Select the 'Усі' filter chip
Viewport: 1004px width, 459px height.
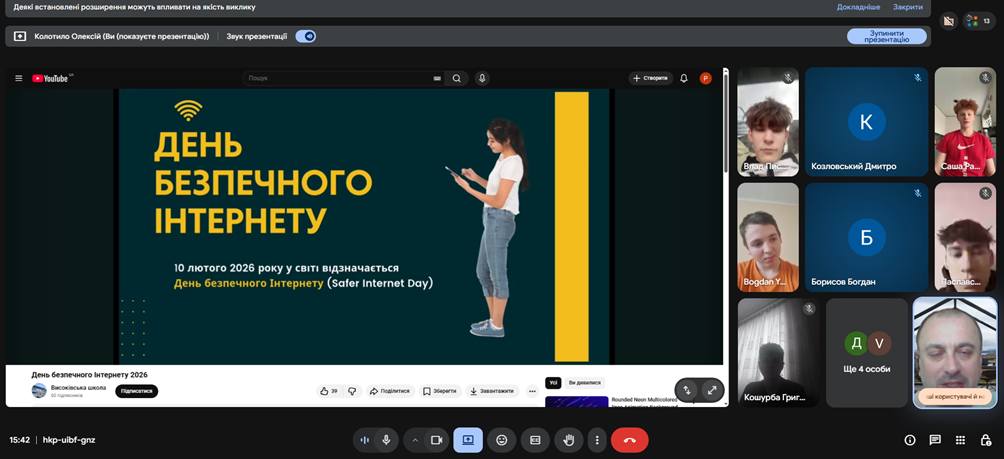[x=553, y=382]
